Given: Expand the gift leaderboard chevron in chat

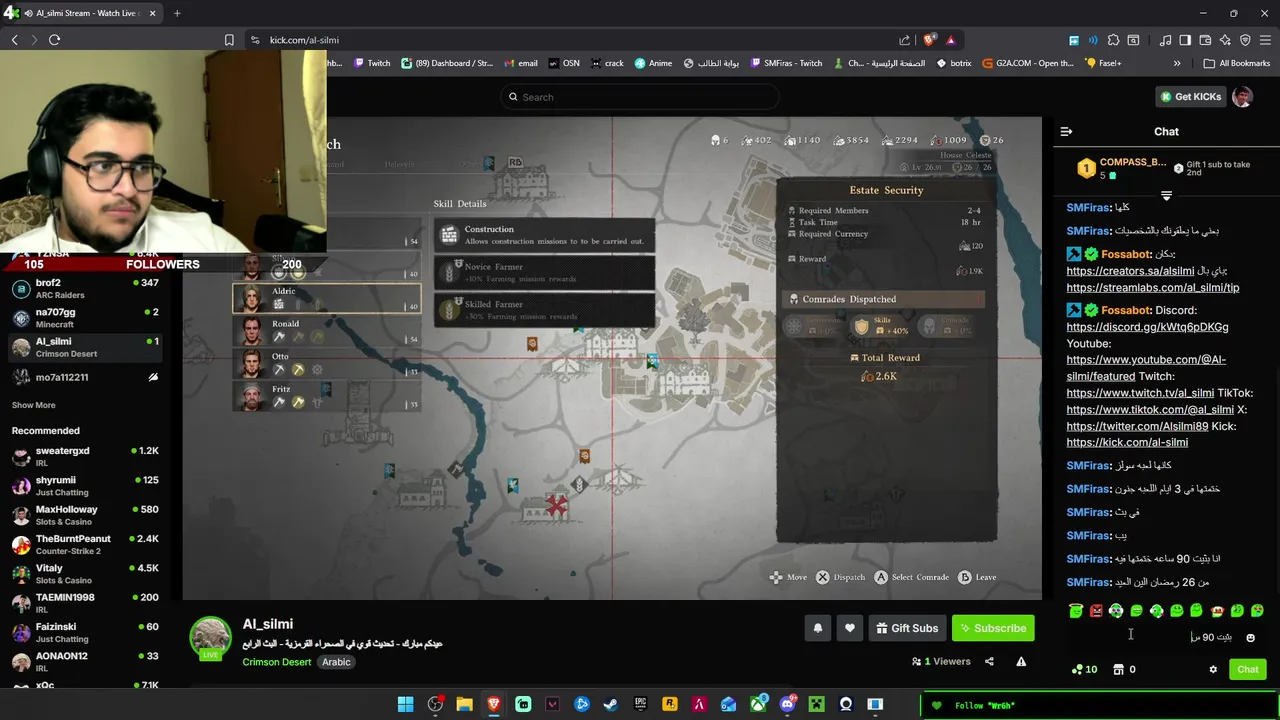Looking at the screenshot, I should pos(1166,196).
